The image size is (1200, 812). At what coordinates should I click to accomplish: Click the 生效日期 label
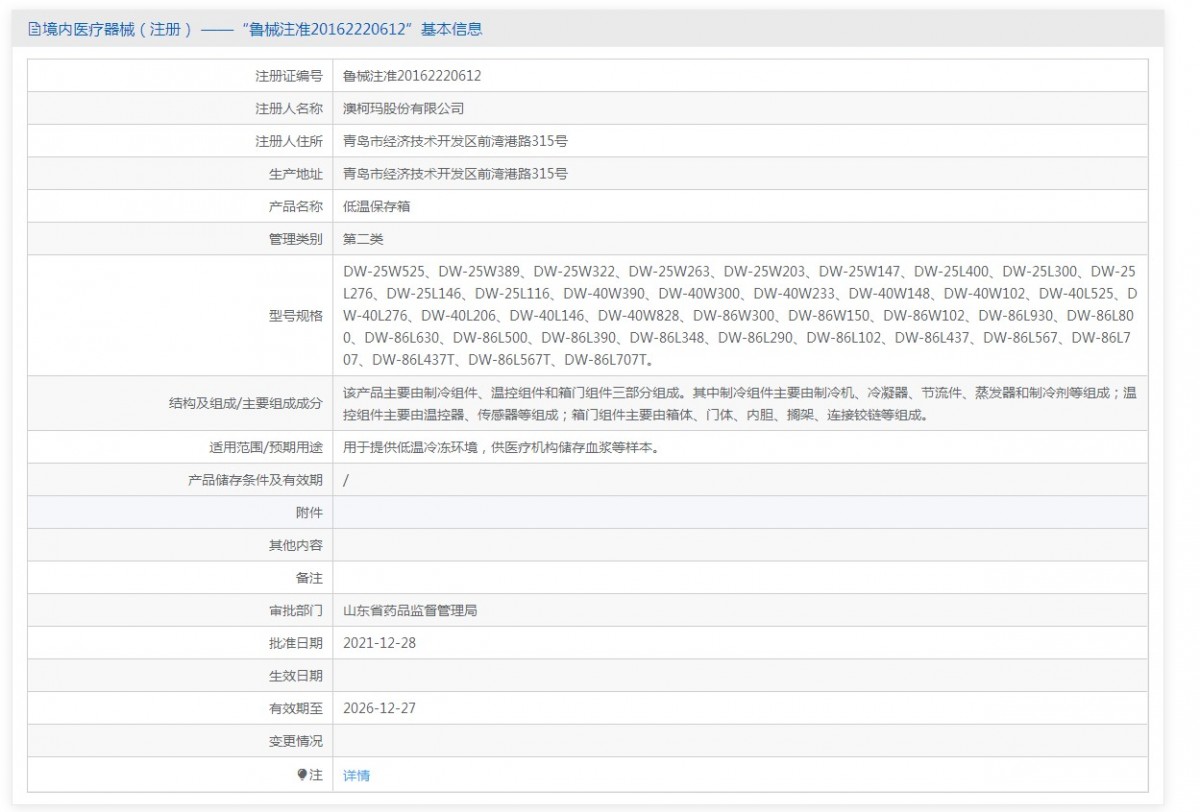click(x=296, y=676)
